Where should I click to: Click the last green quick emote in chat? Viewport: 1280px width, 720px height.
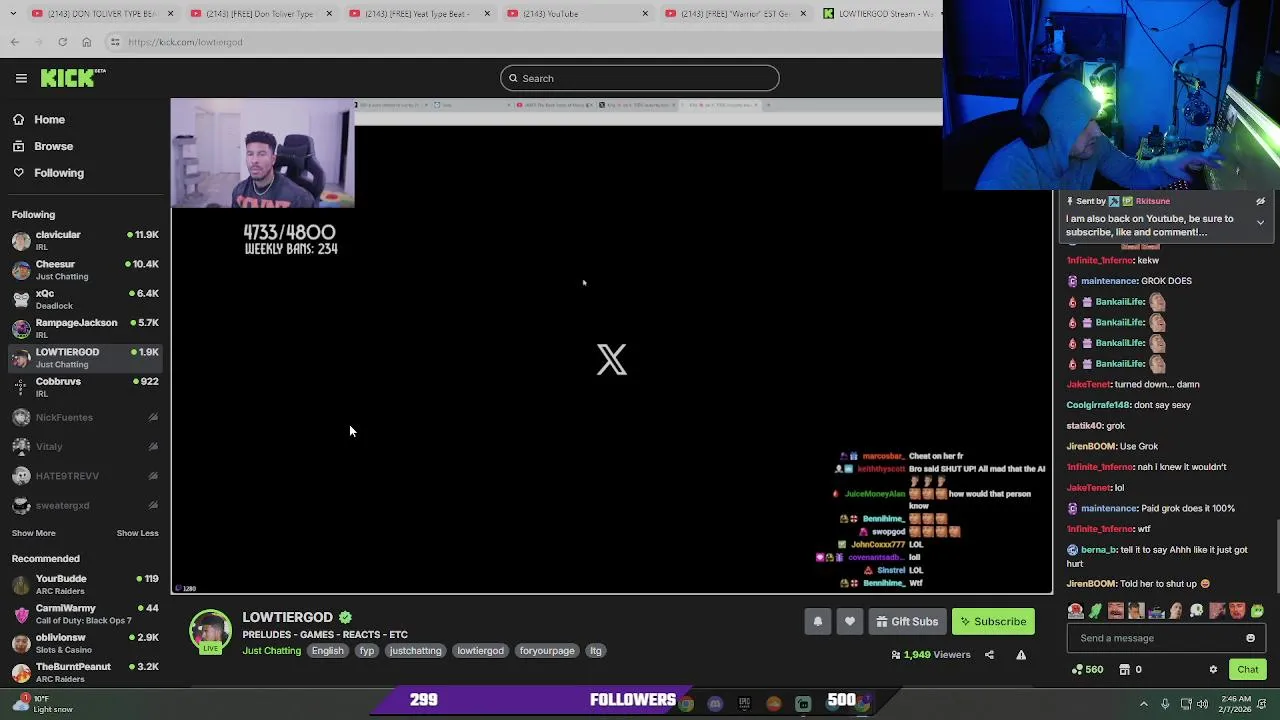(x=1257, y=611)
